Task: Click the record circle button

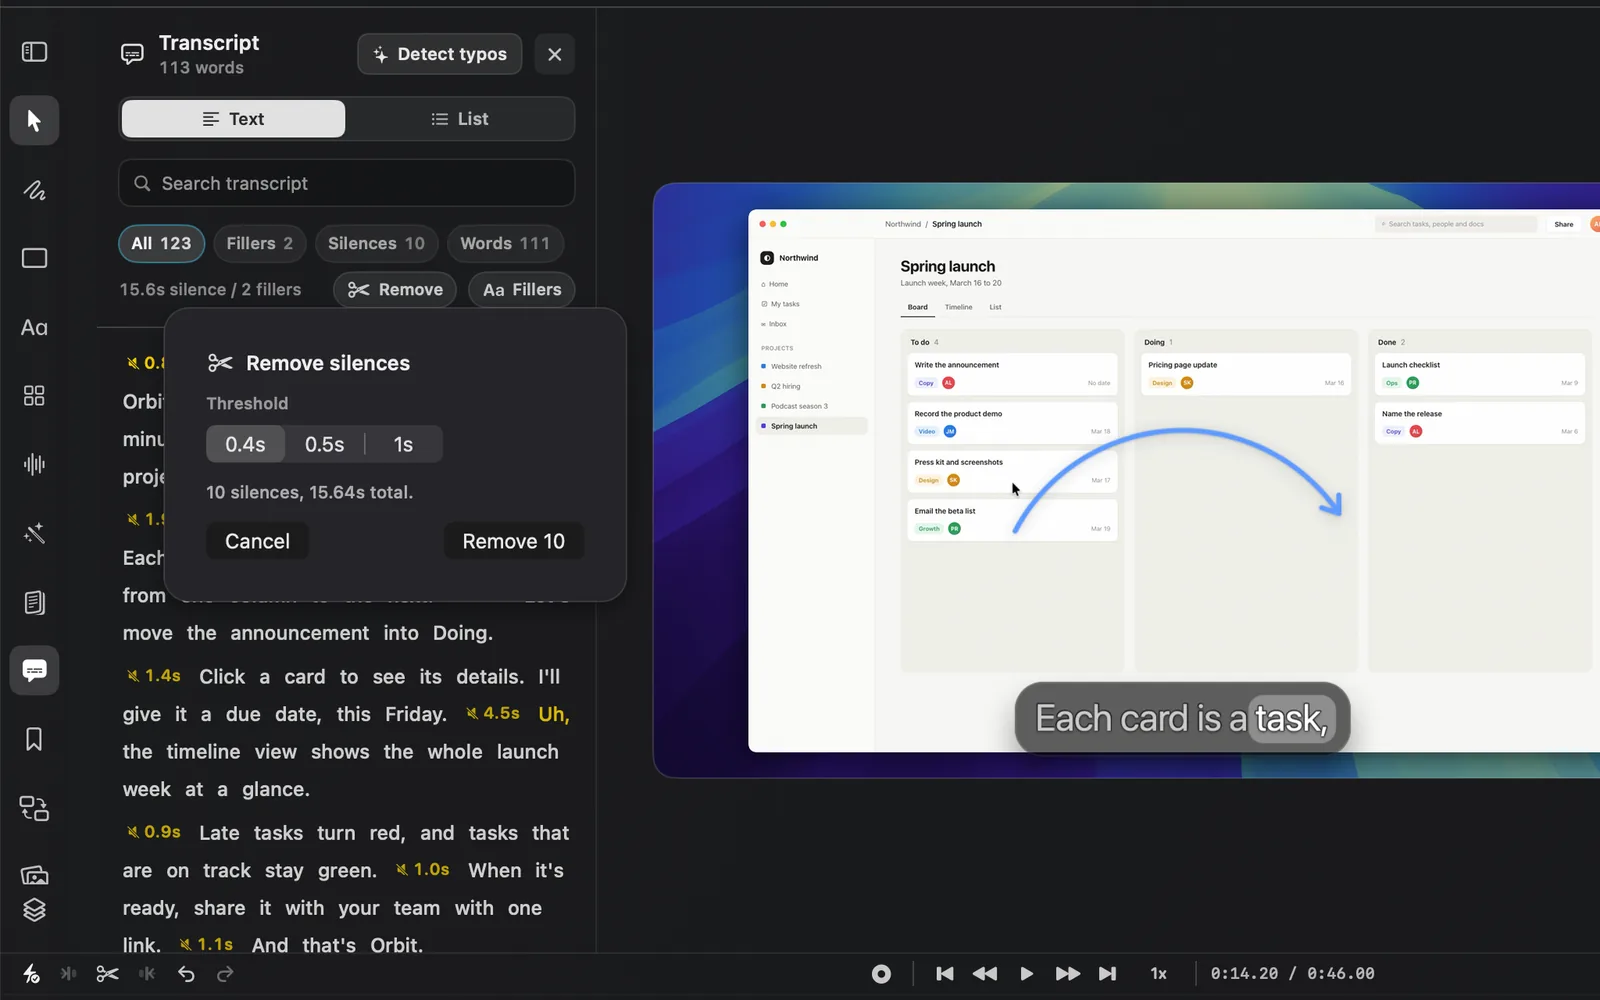Action: coord(881,974)
